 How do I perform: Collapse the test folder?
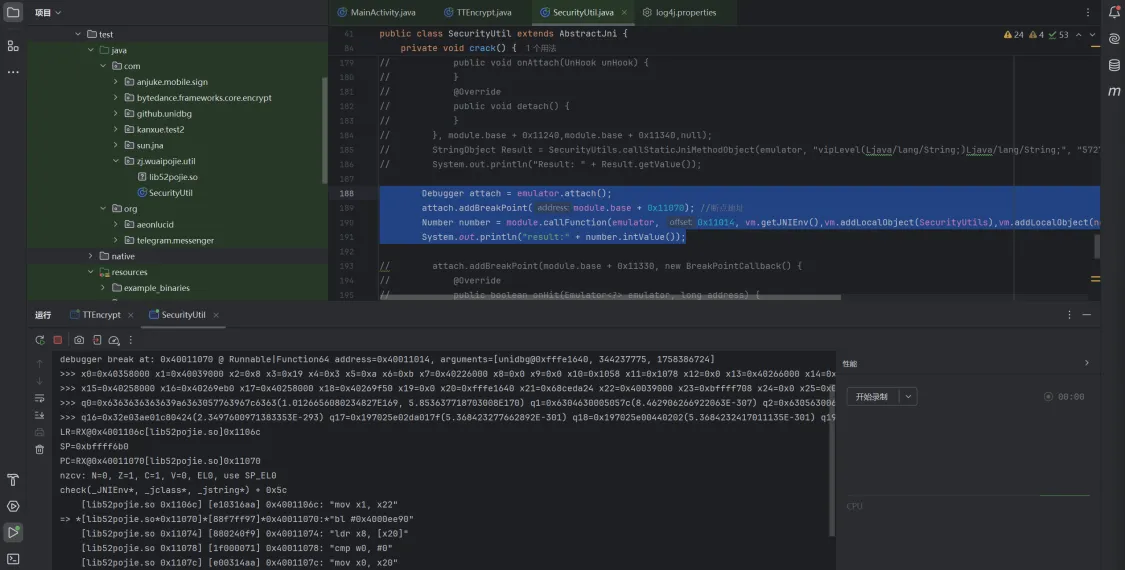(77, 34)
